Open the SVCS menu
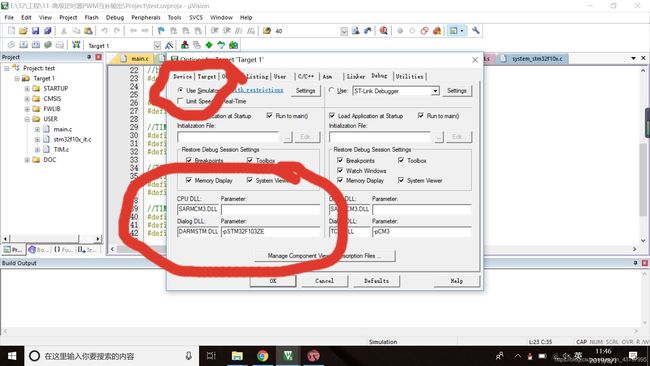This screenshot has height=366, width=650. 196,17
